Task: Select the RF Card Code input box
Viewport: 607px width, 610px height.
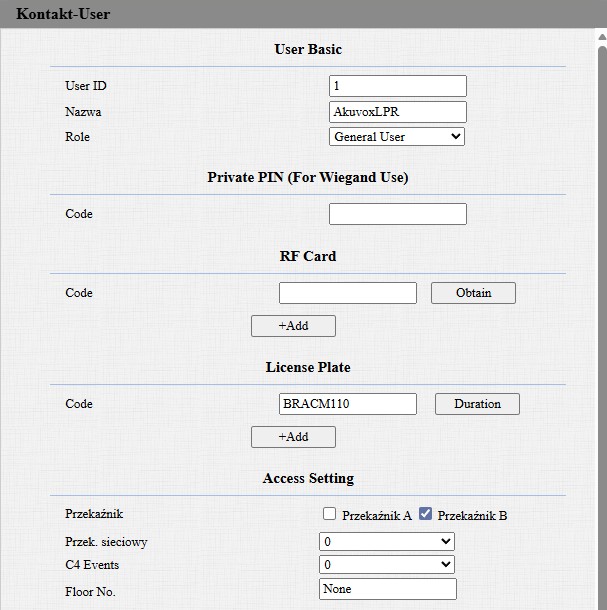Action: coord(347,293)
